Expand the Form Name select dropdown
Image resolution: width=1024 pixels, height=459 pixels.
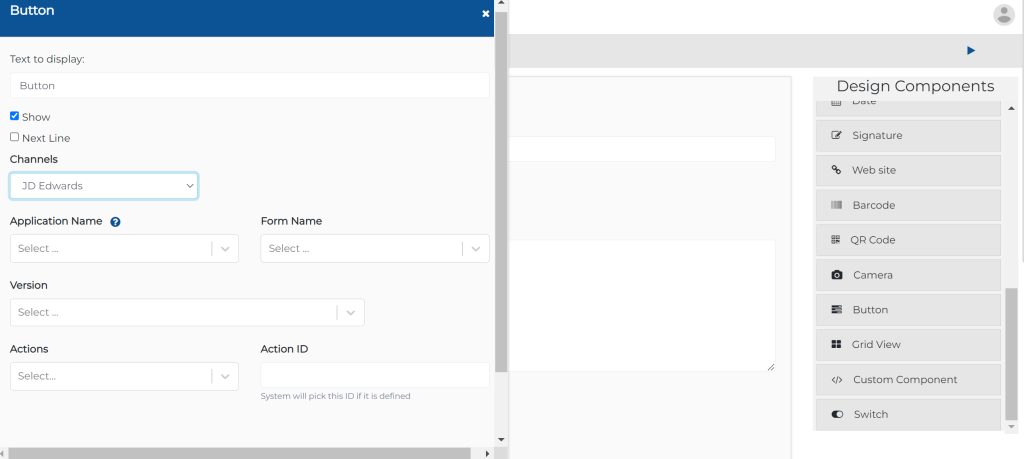point(375,249)
